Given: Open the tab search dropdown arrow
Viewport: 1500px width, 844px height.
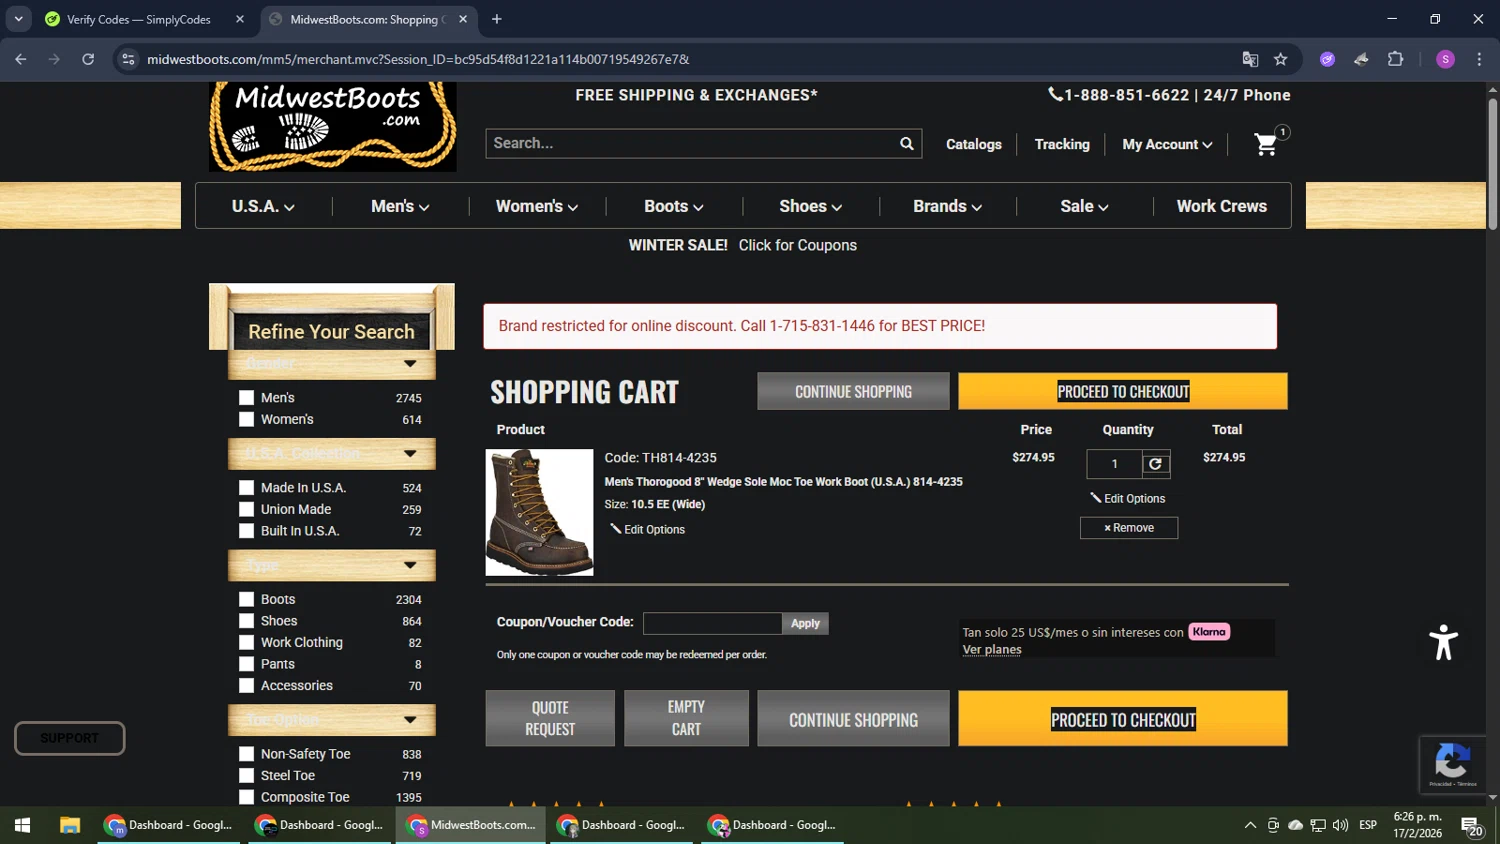Looking at the screenshot, I should tap(18, 19).
